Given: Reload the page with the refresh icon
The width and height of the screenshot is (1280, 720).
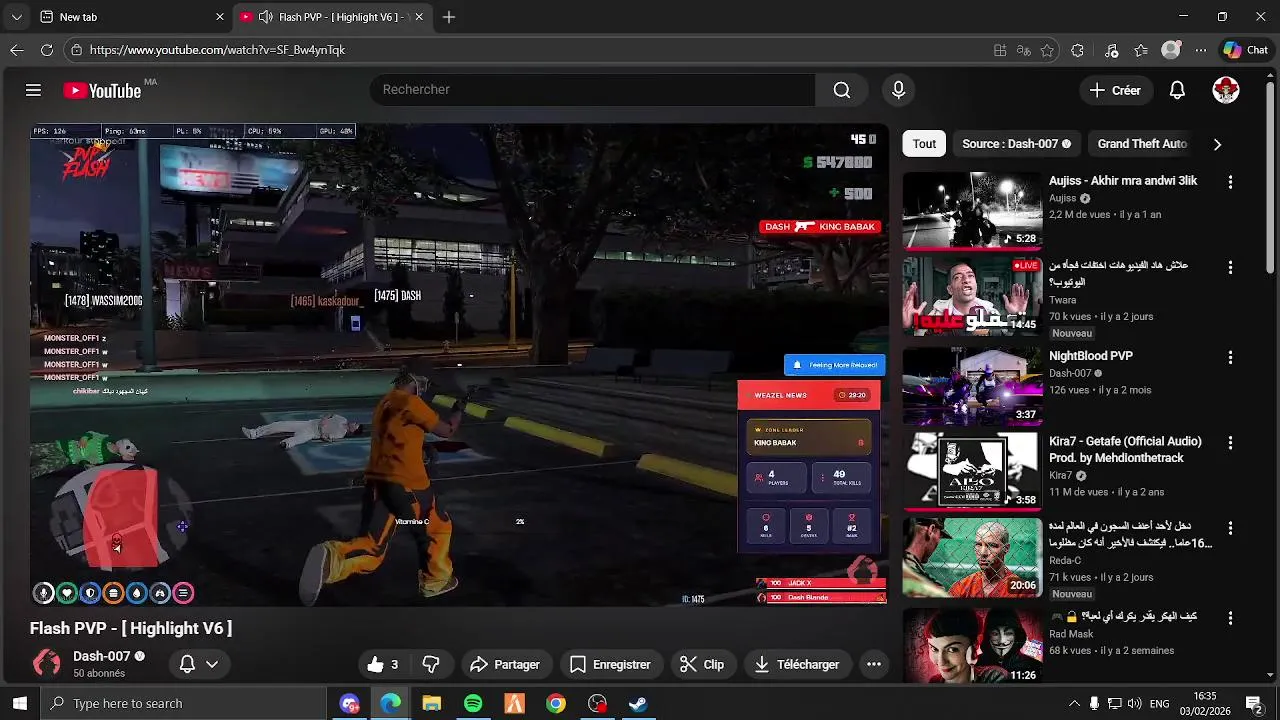Looking at the screenshot, I should (x=47, y=50).
